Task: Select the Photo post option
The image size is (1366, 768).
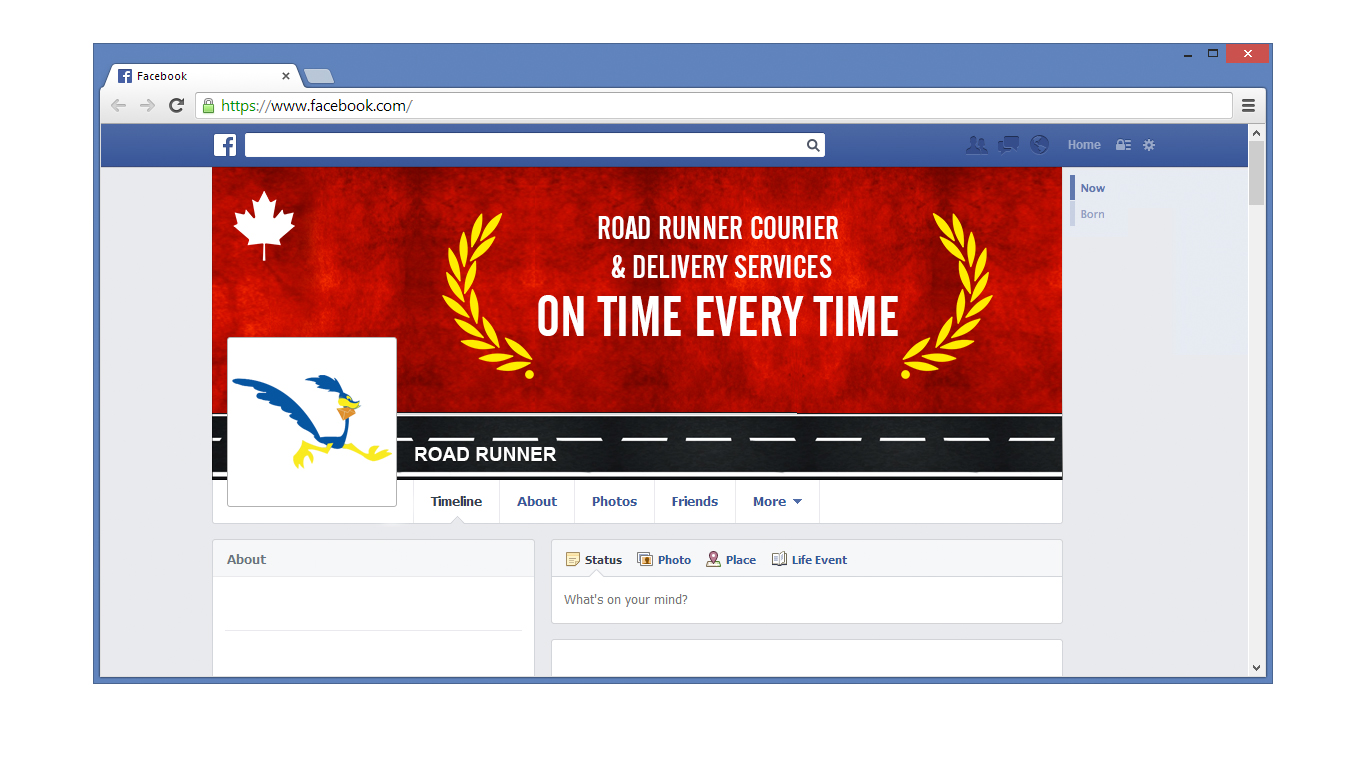Action: (664, 560)
